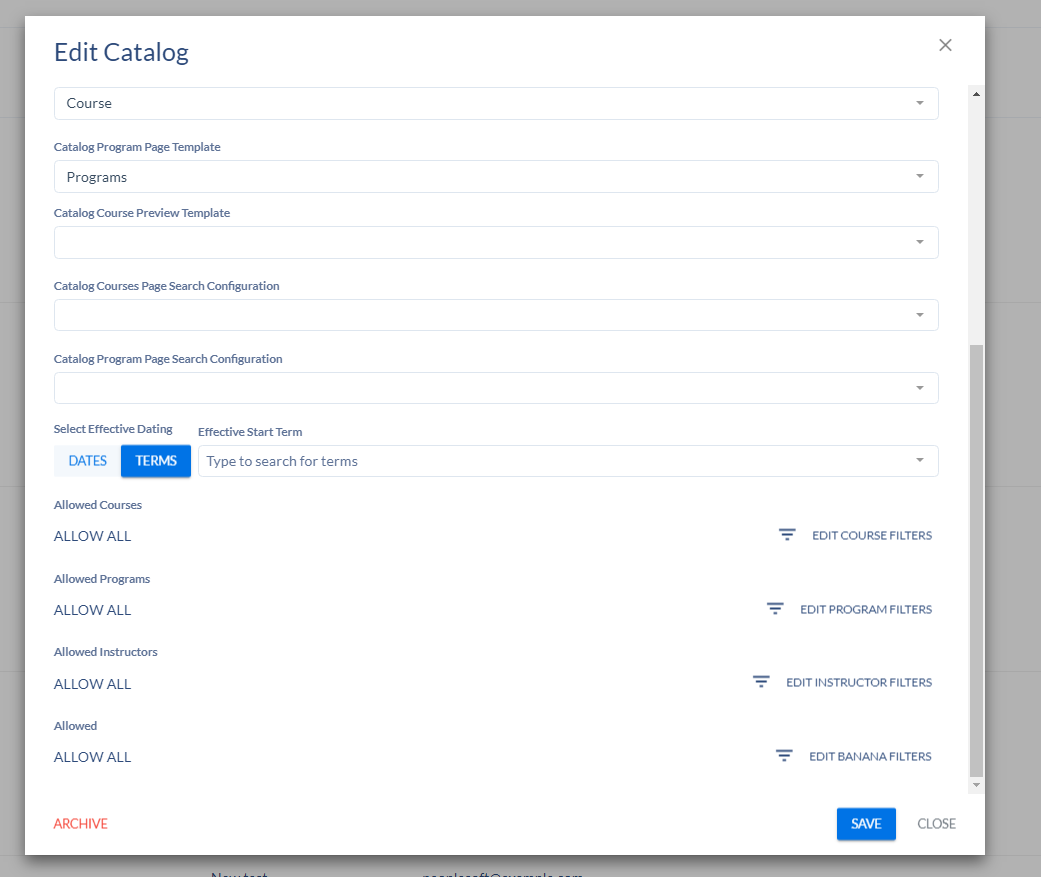Open Catalog Program Page Search Configuration dropdown
This screenshot has width=1041, height=877.
click(496, 388)
